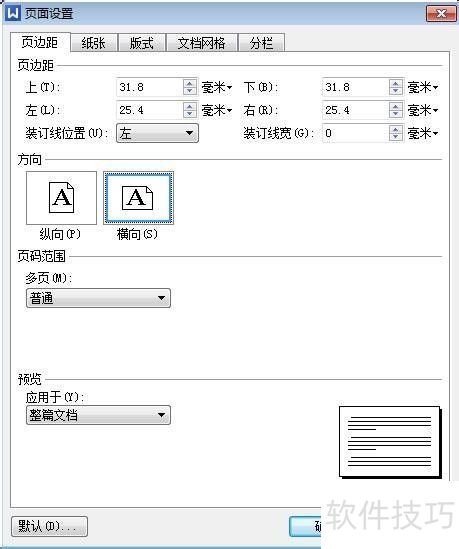Click into the 左(L) margin field
Image resolution: width=459 pixels, height=549 pixels.
(149, 110)
